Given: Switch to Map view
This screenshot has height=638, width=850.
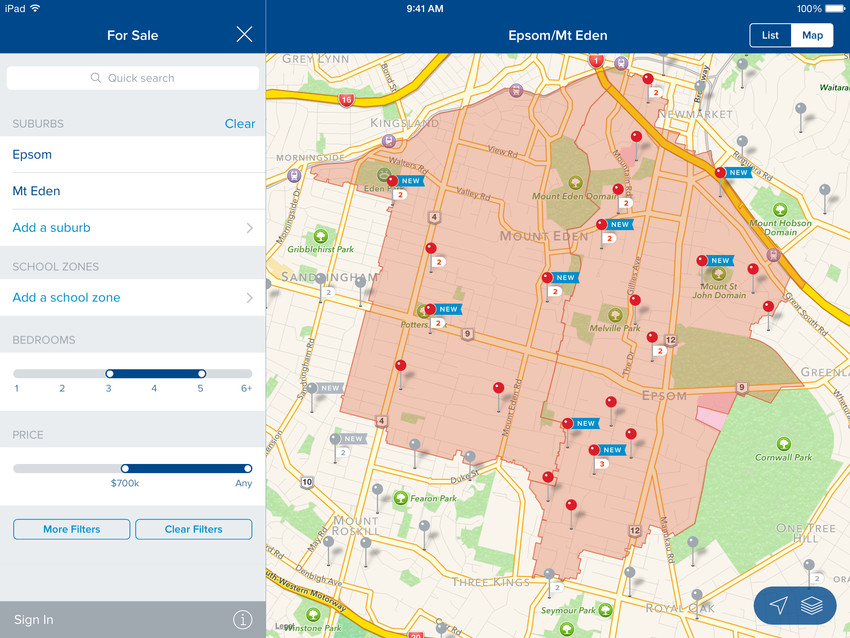Looking at the screenshot, I should (x=812, y=35).
